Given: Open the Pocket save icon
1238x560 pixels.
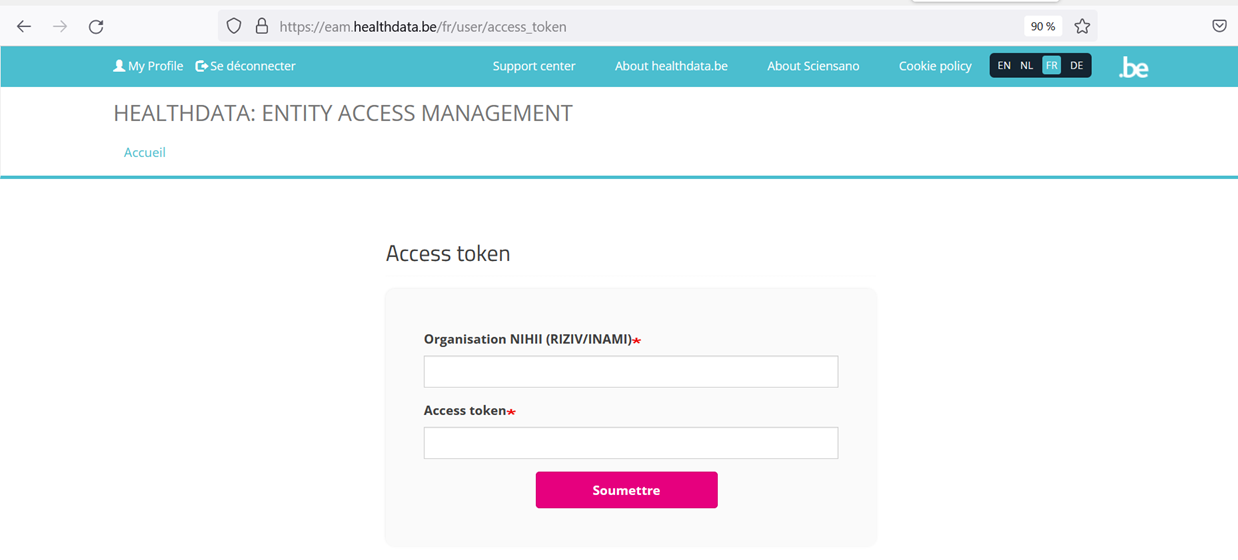Looking at the screenshot, I should coord(1219,27).
